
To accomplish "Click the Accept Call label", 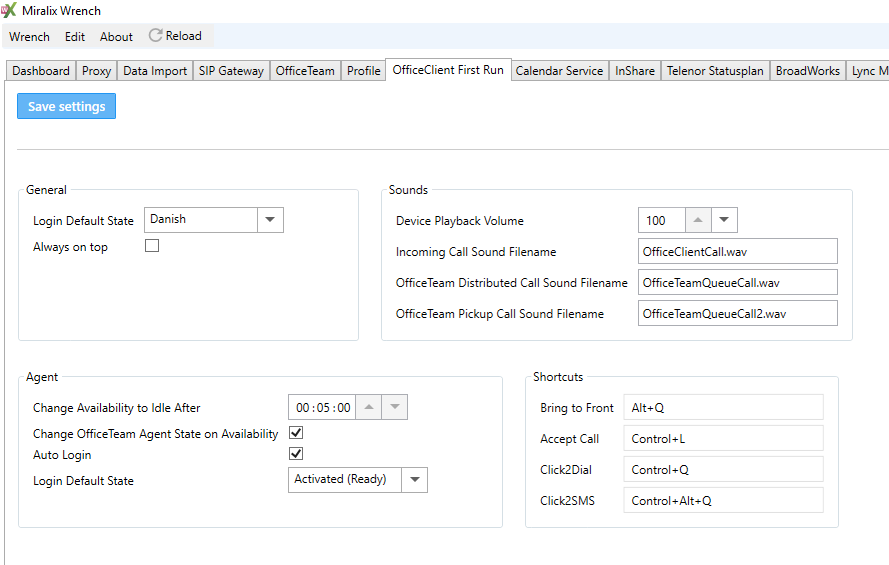I will point(569,439).
